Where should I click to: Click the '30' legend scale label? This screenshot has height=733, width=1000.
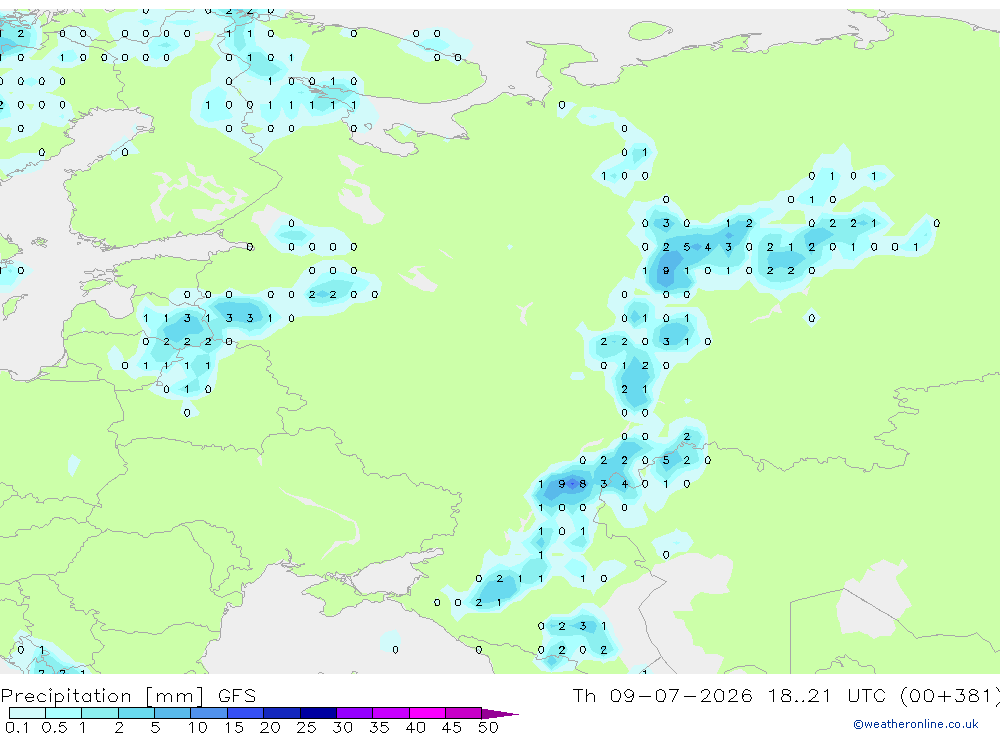(342, 727)
